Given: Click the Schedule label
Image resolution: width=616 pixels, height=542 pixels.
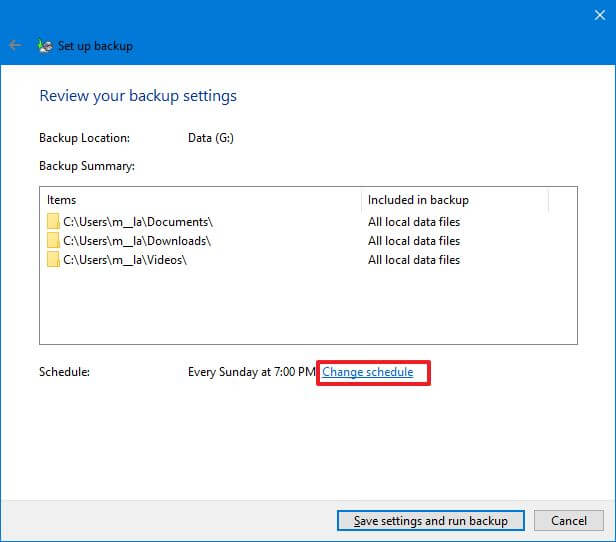Looking at the screenshot, I should [64, 372].
